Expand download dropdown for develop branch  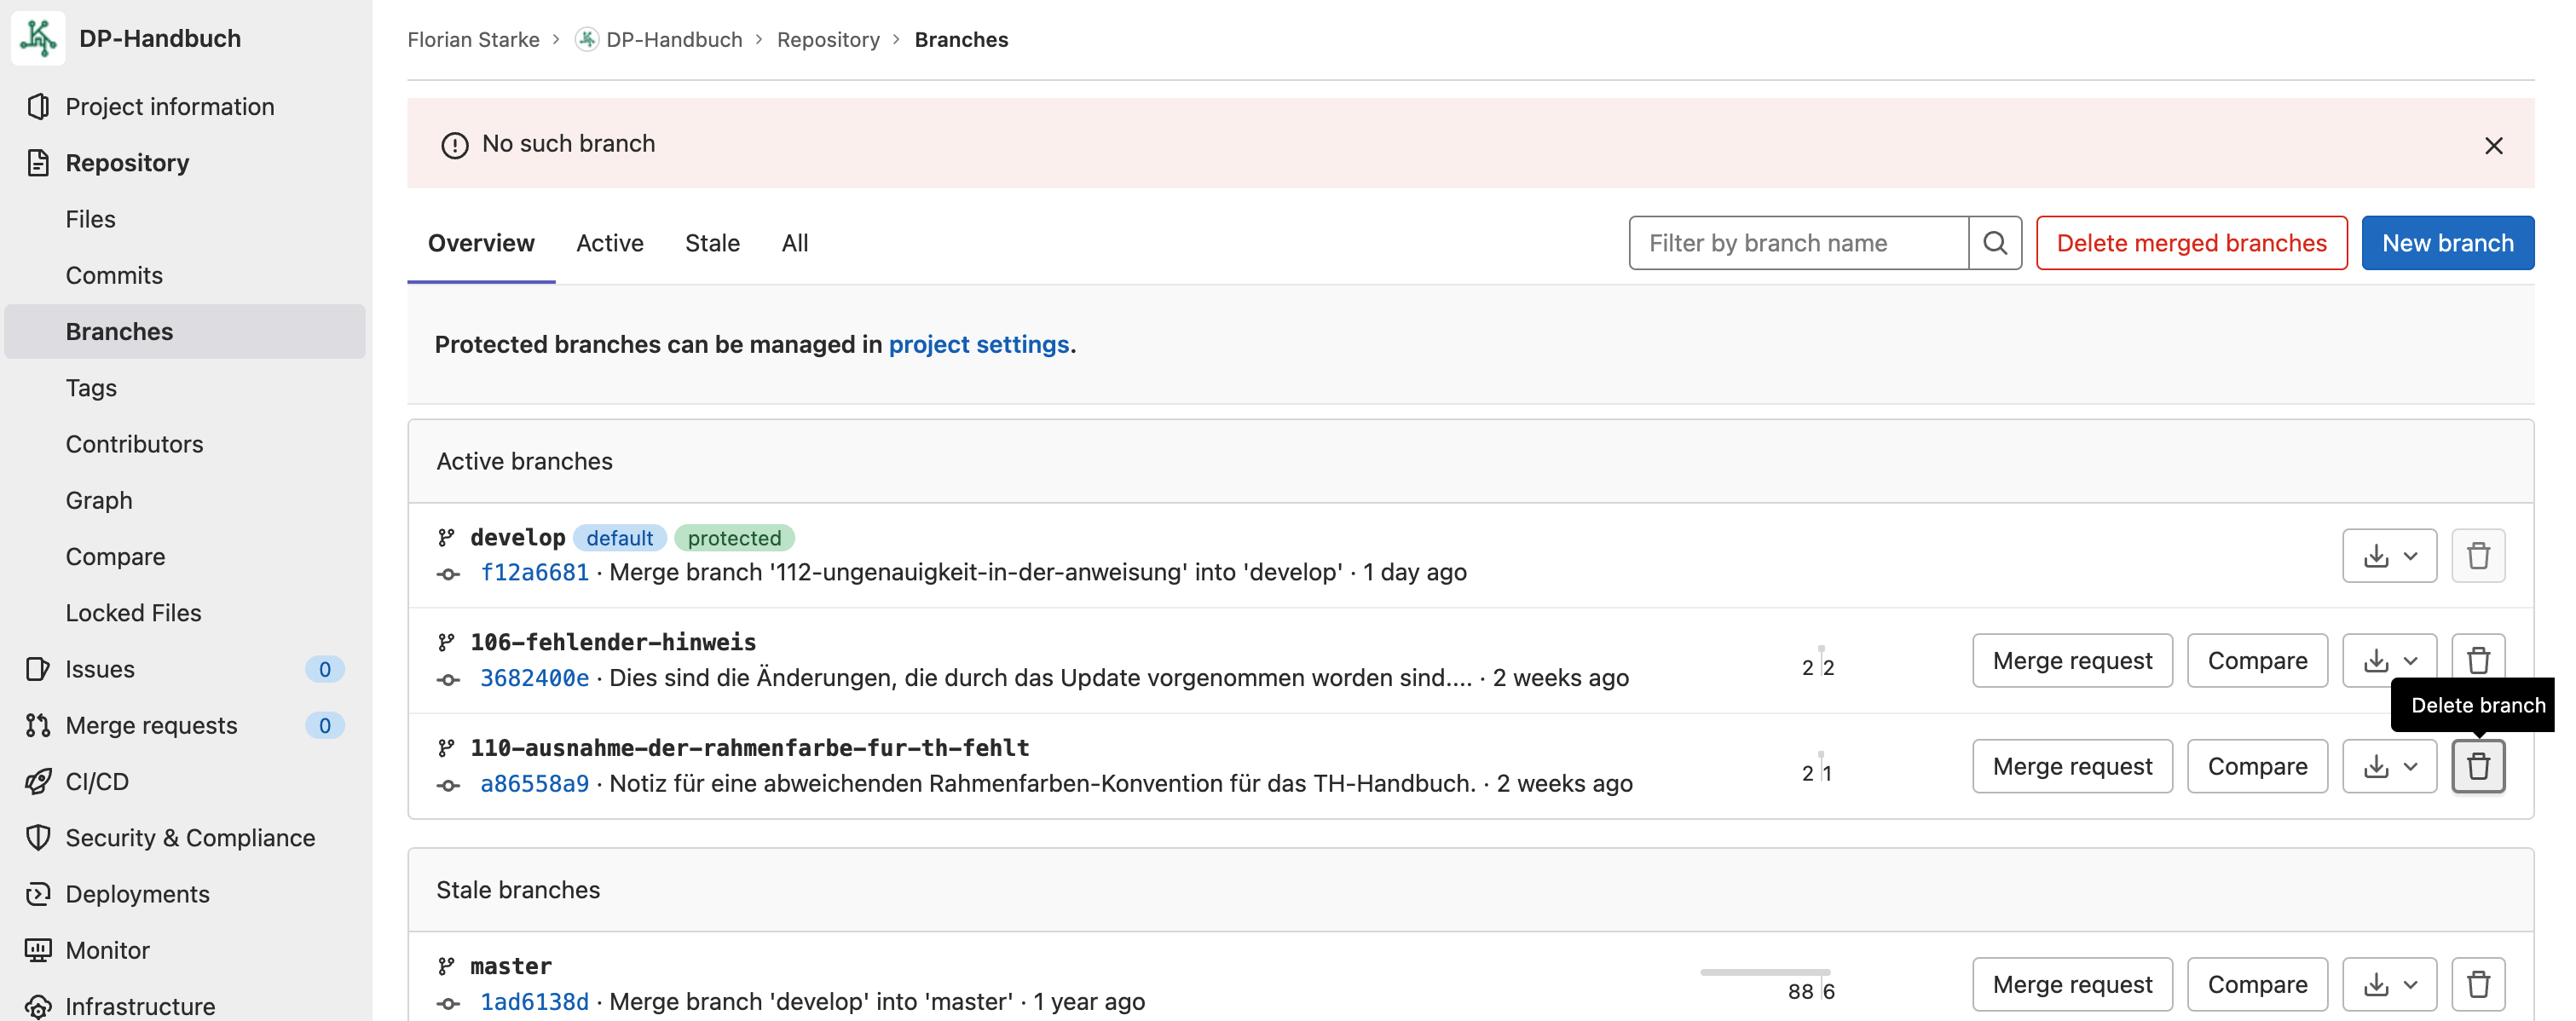pyautogui.click(x=2388, y=556)
